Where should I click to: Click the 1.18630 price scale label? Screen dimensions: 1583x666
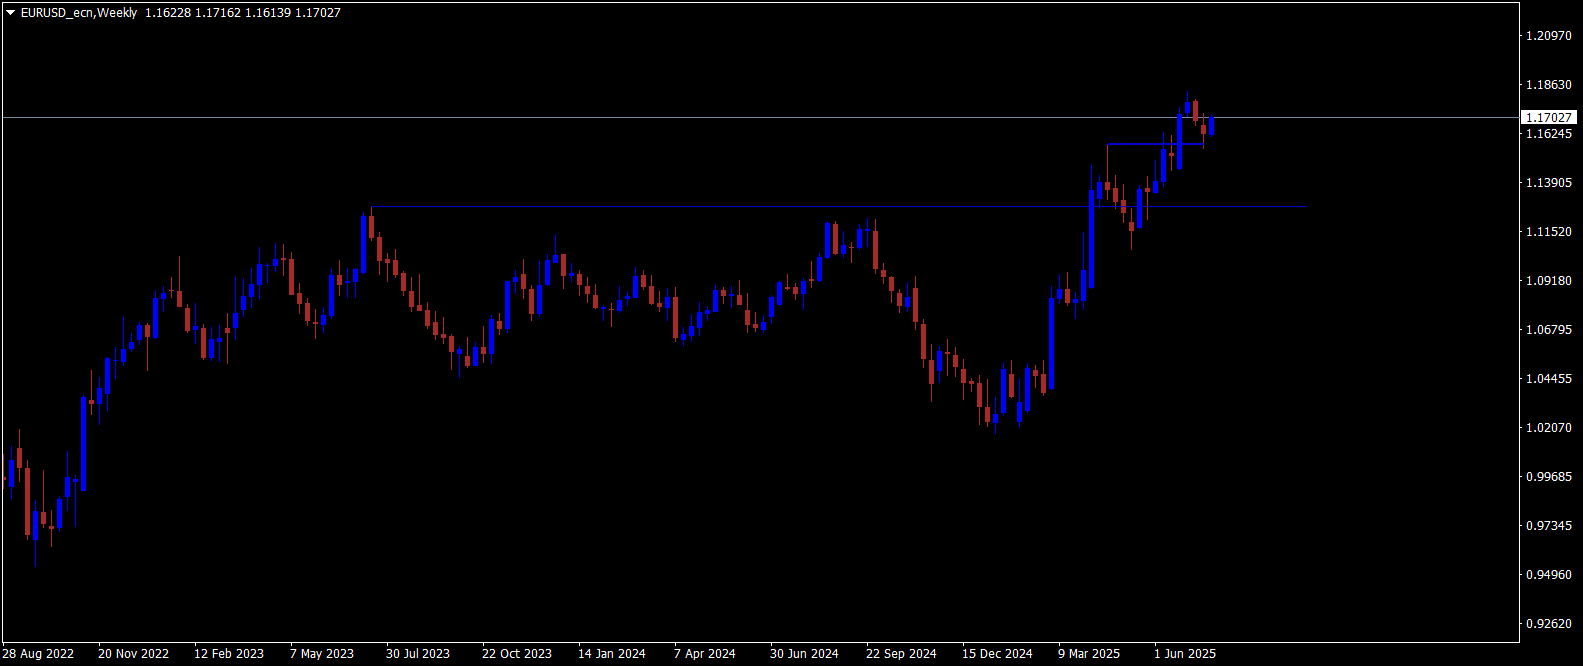click(1549, 85)
